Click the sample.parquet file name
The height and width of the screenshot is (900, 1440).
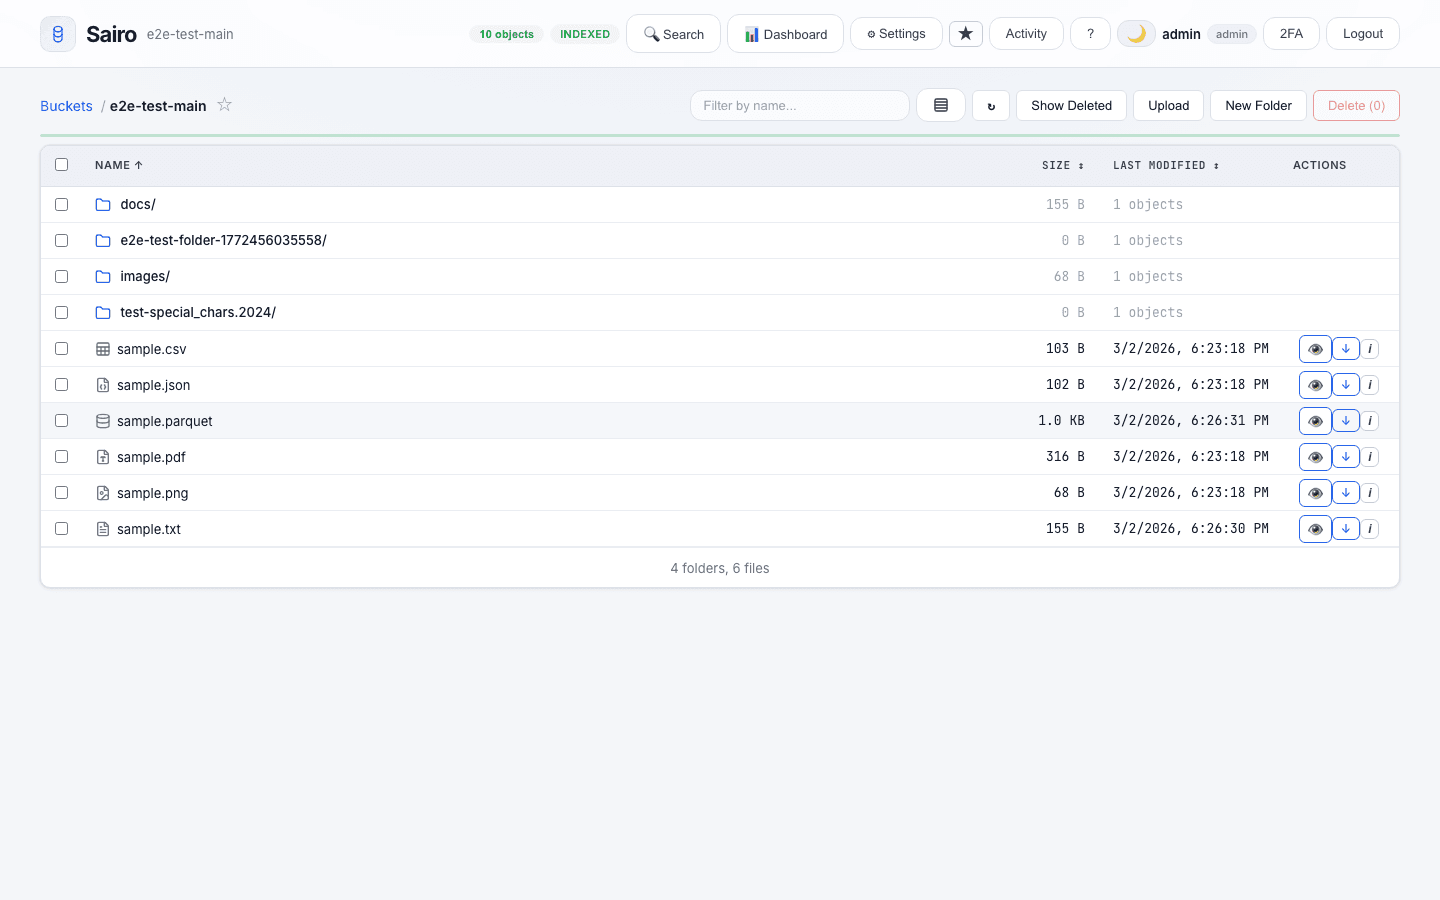click(165, 421)
